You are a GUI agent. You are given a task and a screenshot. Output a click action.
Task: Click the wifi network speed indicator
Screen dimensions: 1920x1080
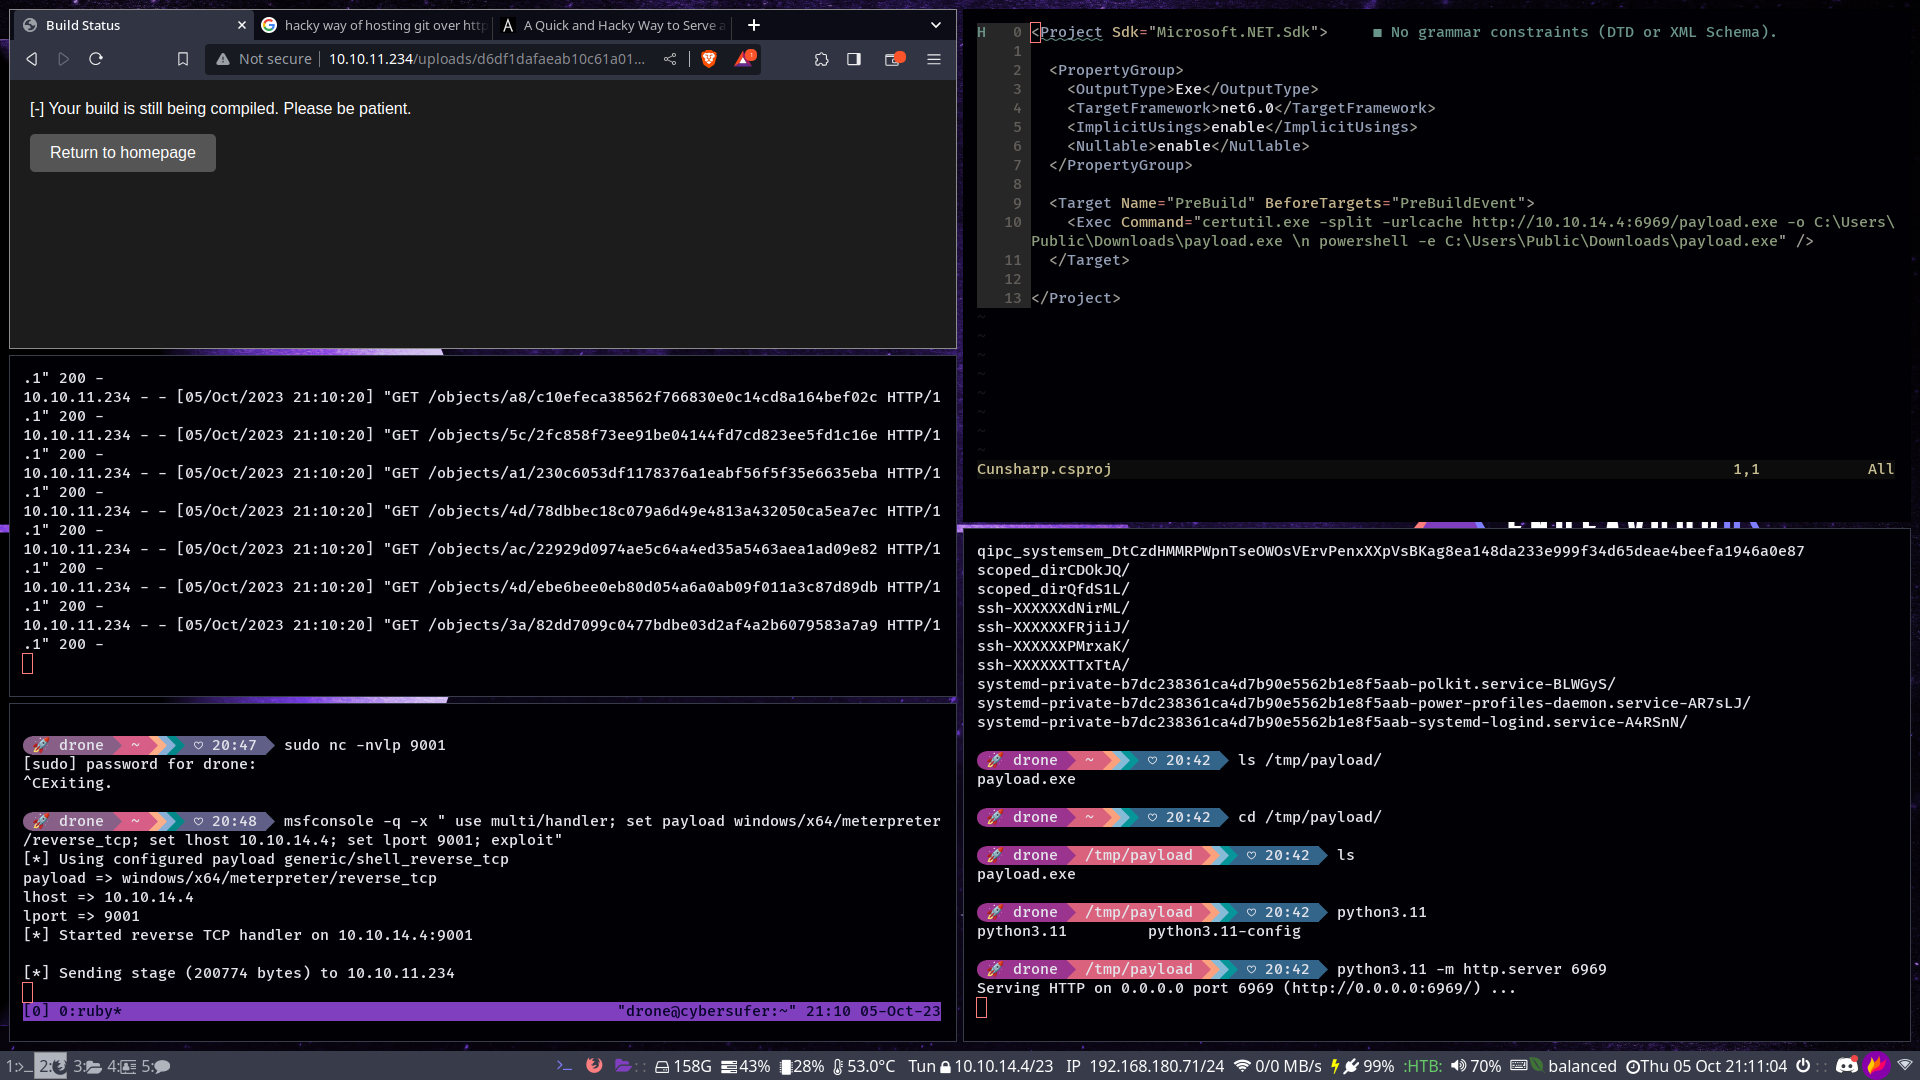1278,1066
